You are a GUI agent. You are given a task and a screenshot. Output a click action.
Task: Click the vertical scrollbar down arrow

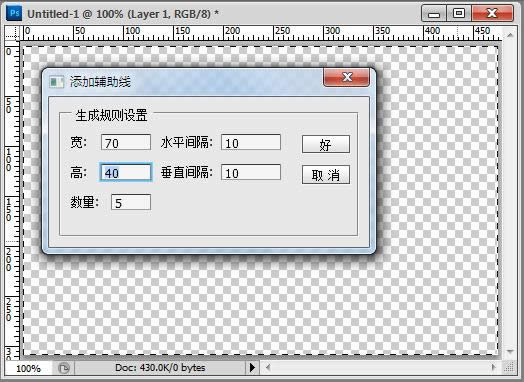(x=510, y=352)
